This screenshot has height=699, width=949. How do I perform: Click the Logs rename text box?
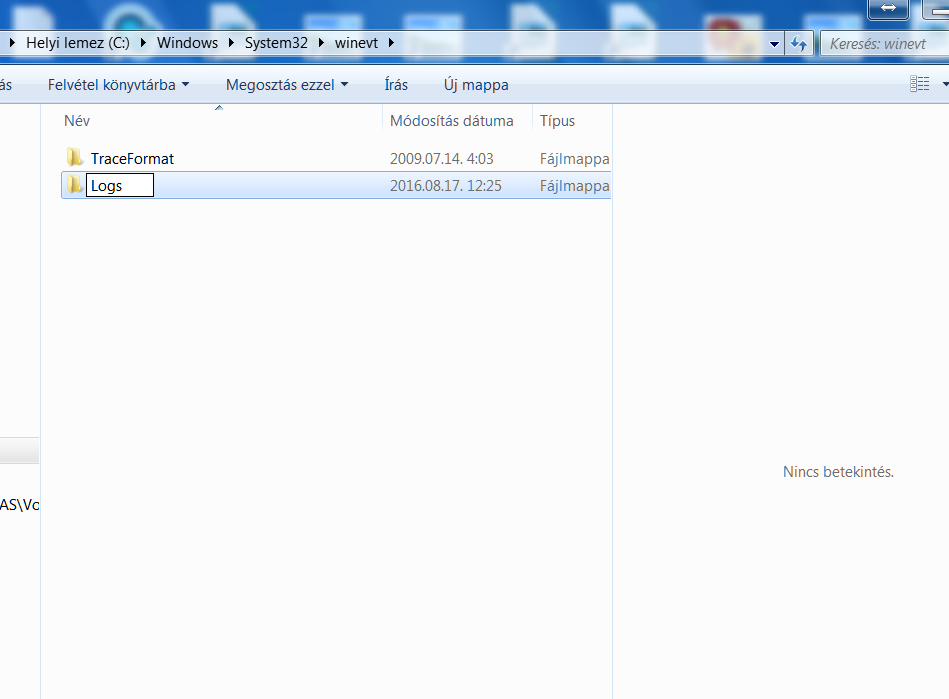click(119, 185)
